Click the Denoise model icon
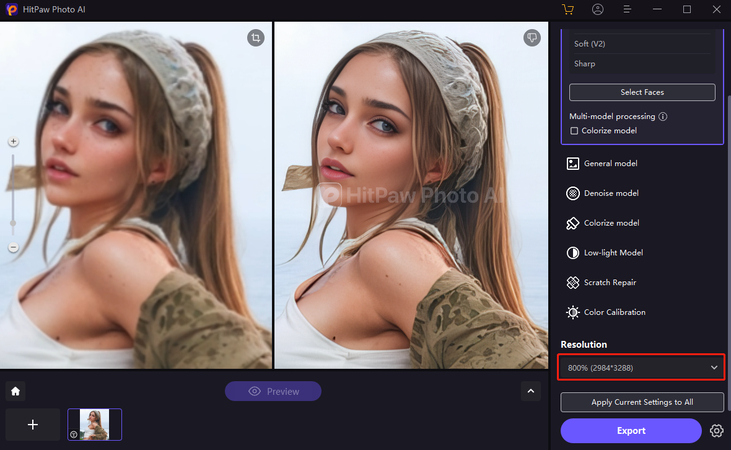This screenshot has width=731, height=450. (x=572, y=193)
